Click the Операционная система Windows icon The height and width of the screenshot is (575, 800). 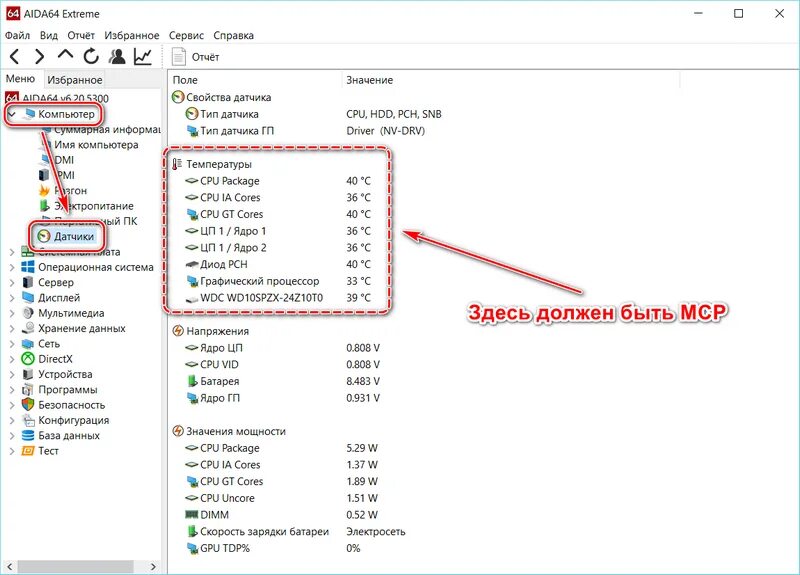tap(28, 267)
